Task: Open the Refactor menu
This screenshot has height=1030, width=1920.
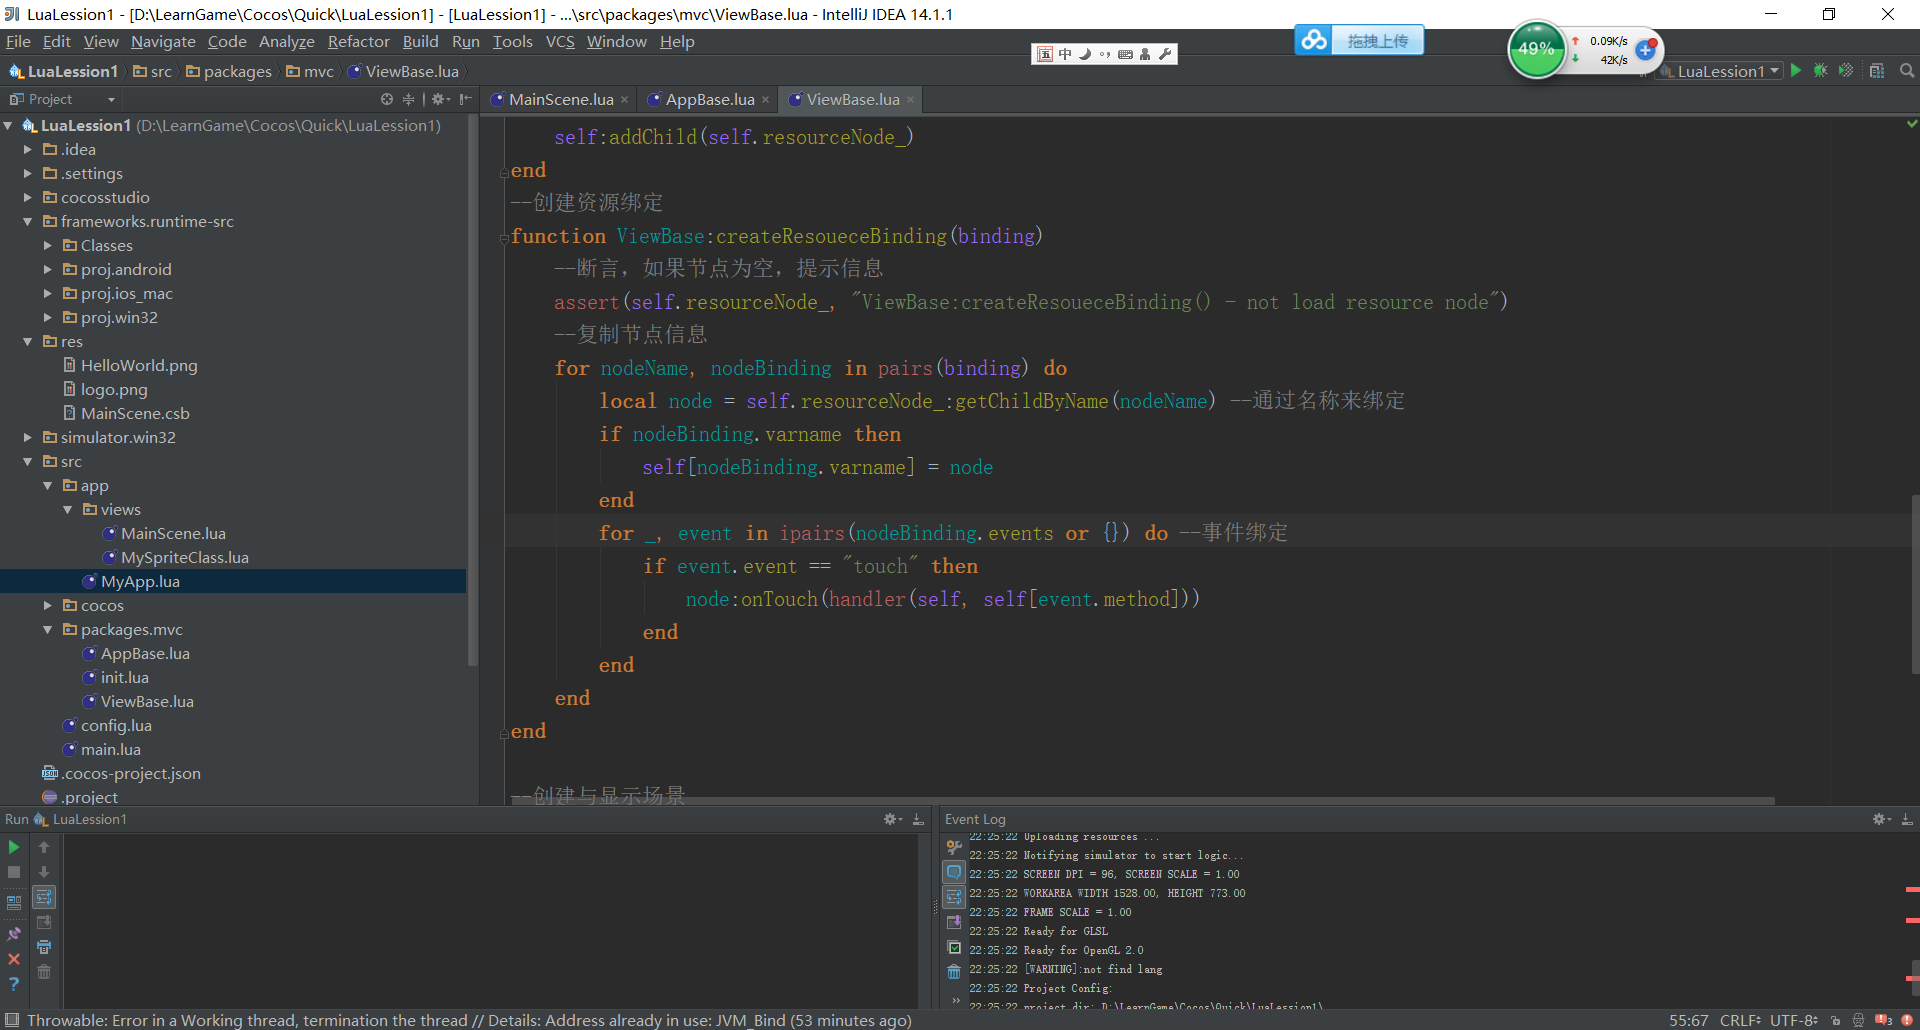Action: coord(358,41)
